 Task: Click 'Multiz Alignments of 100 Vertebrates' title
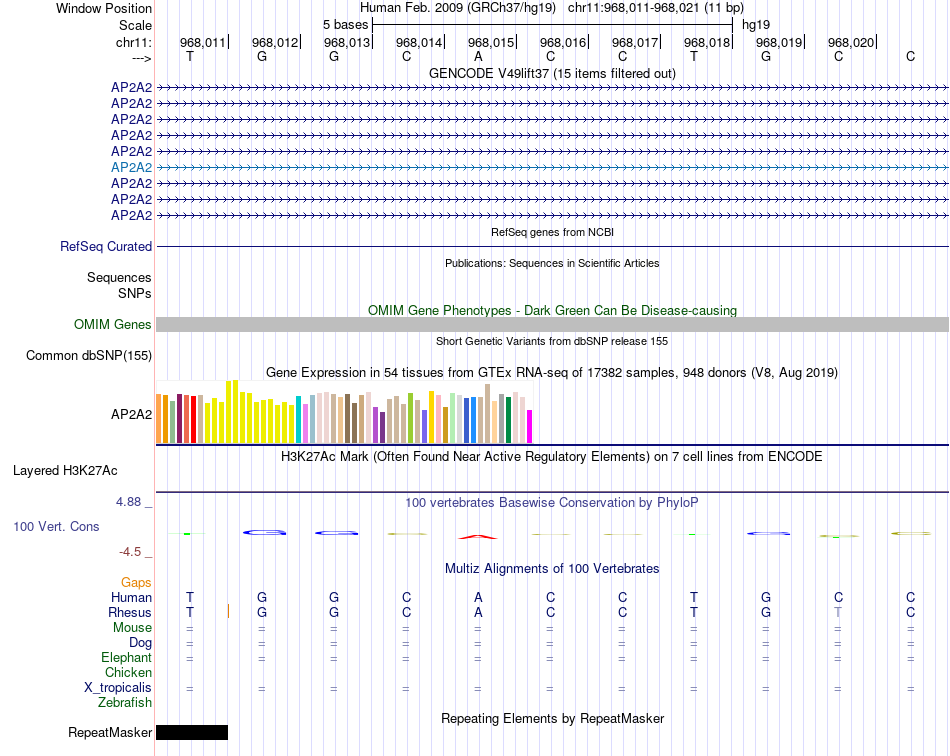(x=552, y=568)
